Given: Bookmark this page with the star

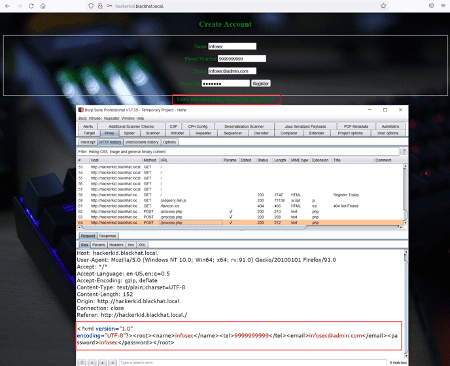Looking at the screenshot, I should pyautogui.click(x=383, y=6).
